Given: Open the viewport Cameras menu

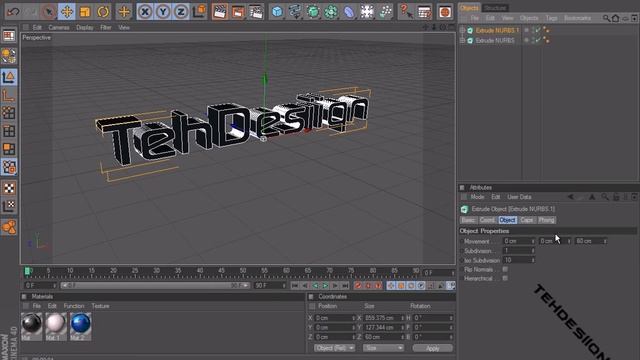Looking at the screenshot, I should 59,27.
